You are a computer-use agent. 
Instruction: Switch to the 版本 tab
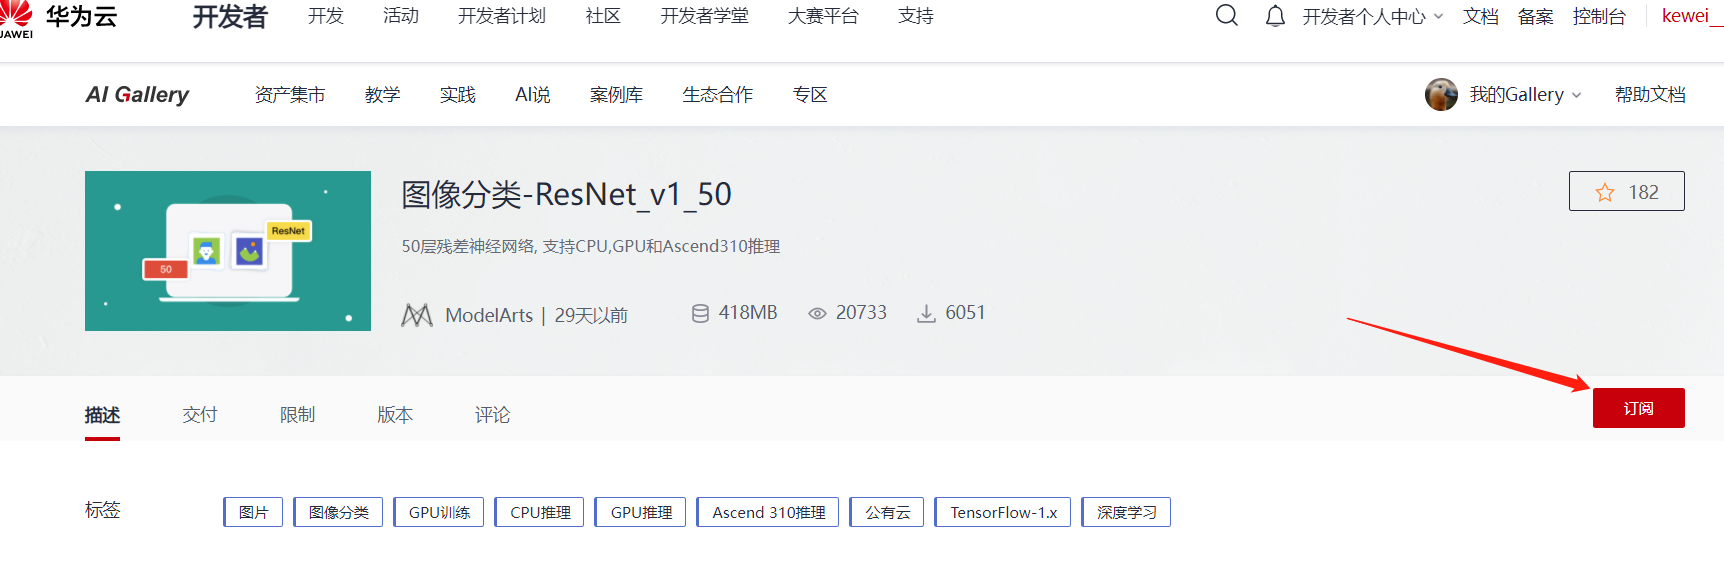pos(395,415)
